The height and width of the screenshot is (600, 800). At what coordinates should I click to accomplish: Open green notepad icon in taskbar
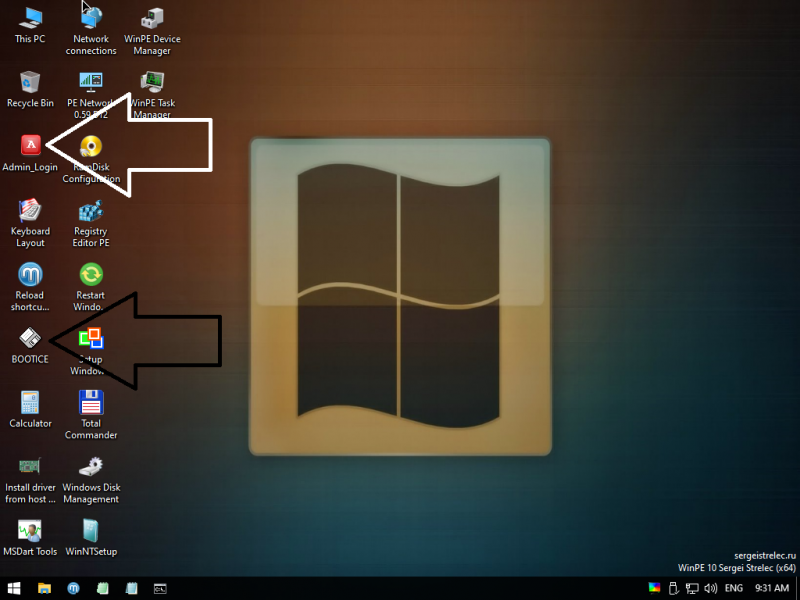(x=103, y=588)
